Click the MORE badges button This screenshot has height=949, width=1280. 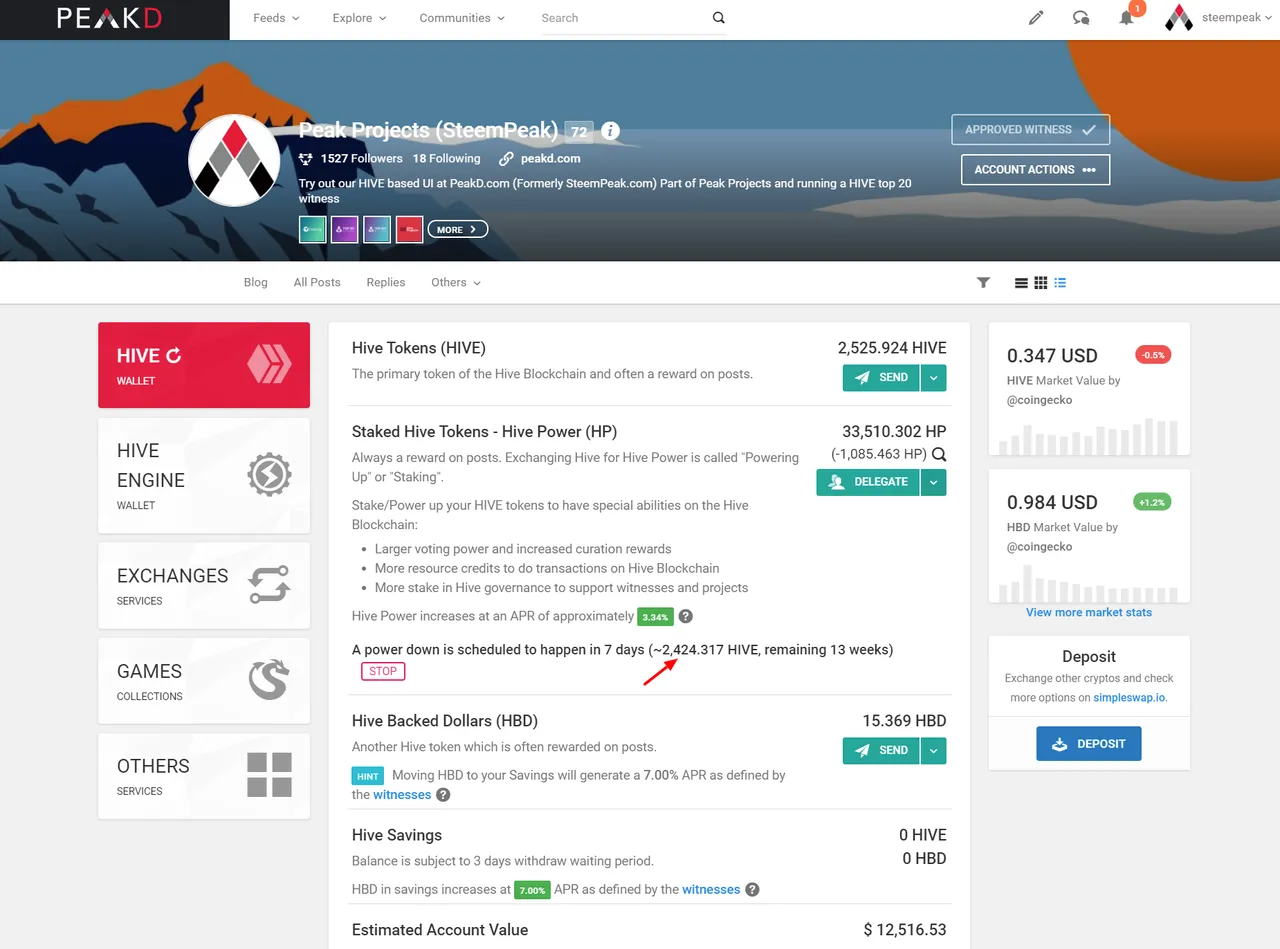point(458,230)
